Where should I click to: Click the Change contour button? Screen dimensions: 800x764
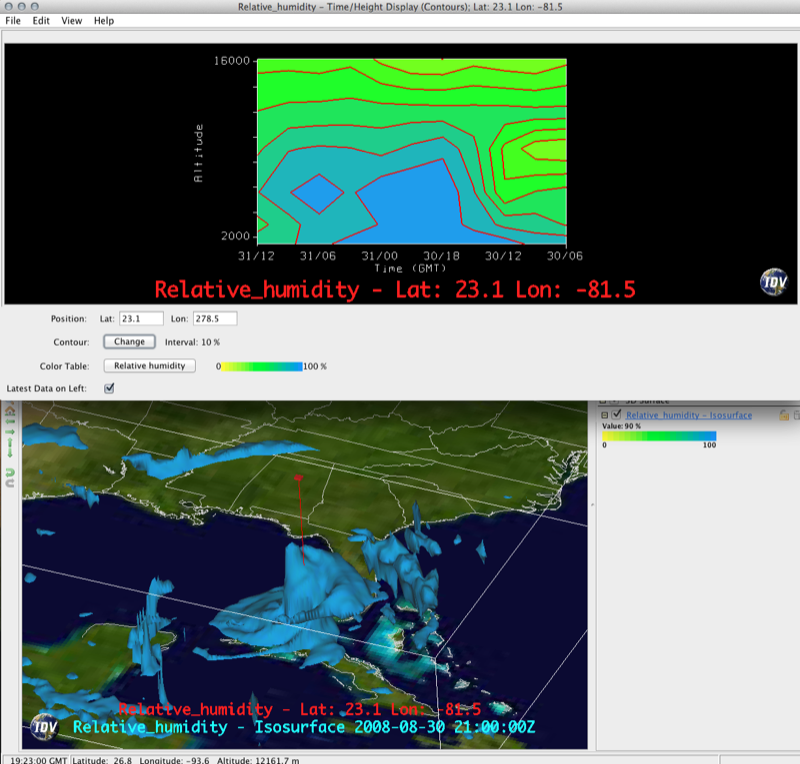coord(129,342)
